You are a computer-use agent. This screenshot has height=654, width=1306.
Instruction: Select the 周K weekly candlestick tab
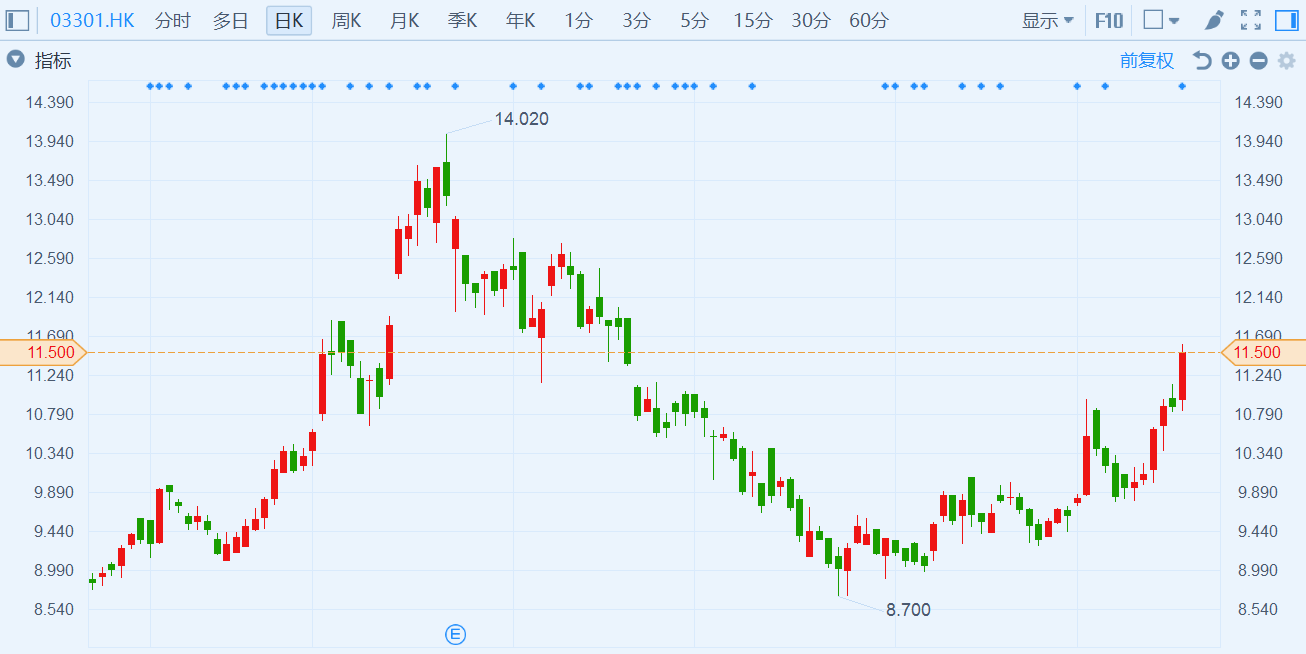pyautogui.click(x=346, y=20)
